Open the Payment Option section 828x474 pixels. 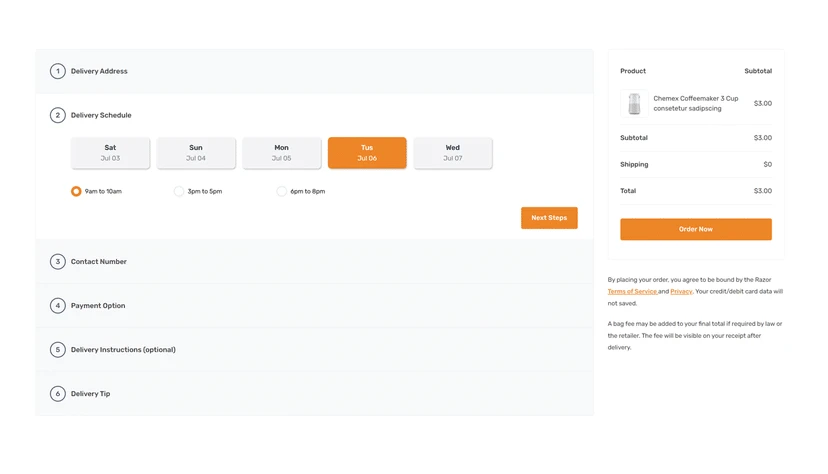coord(98,306)
